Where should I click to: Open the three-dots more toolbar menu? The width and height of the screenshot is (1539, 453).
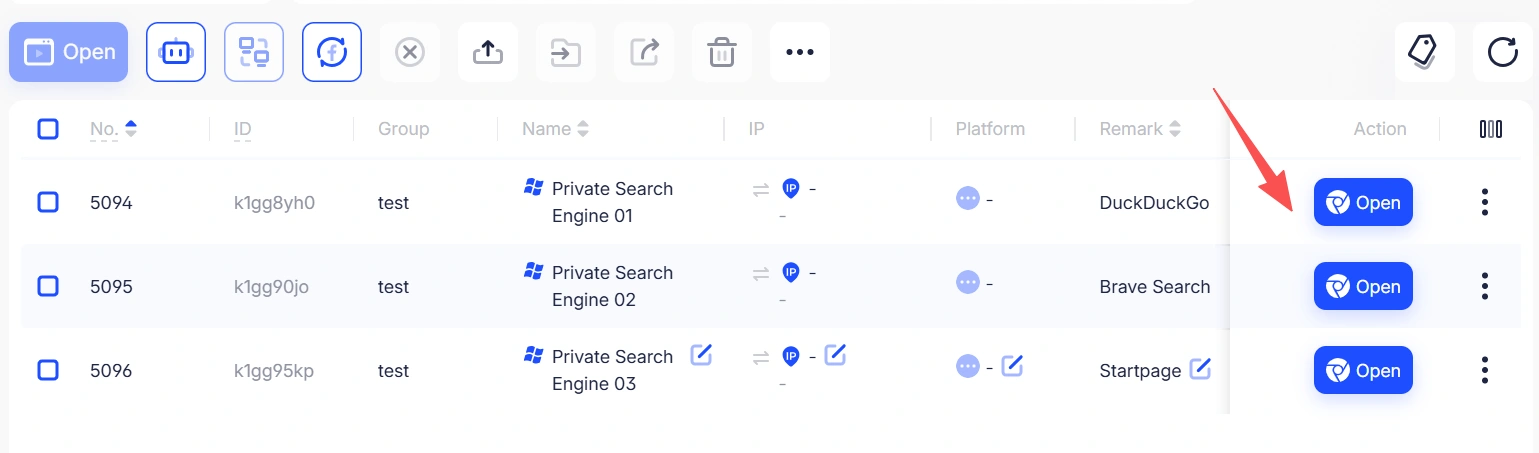click(800, 52)
